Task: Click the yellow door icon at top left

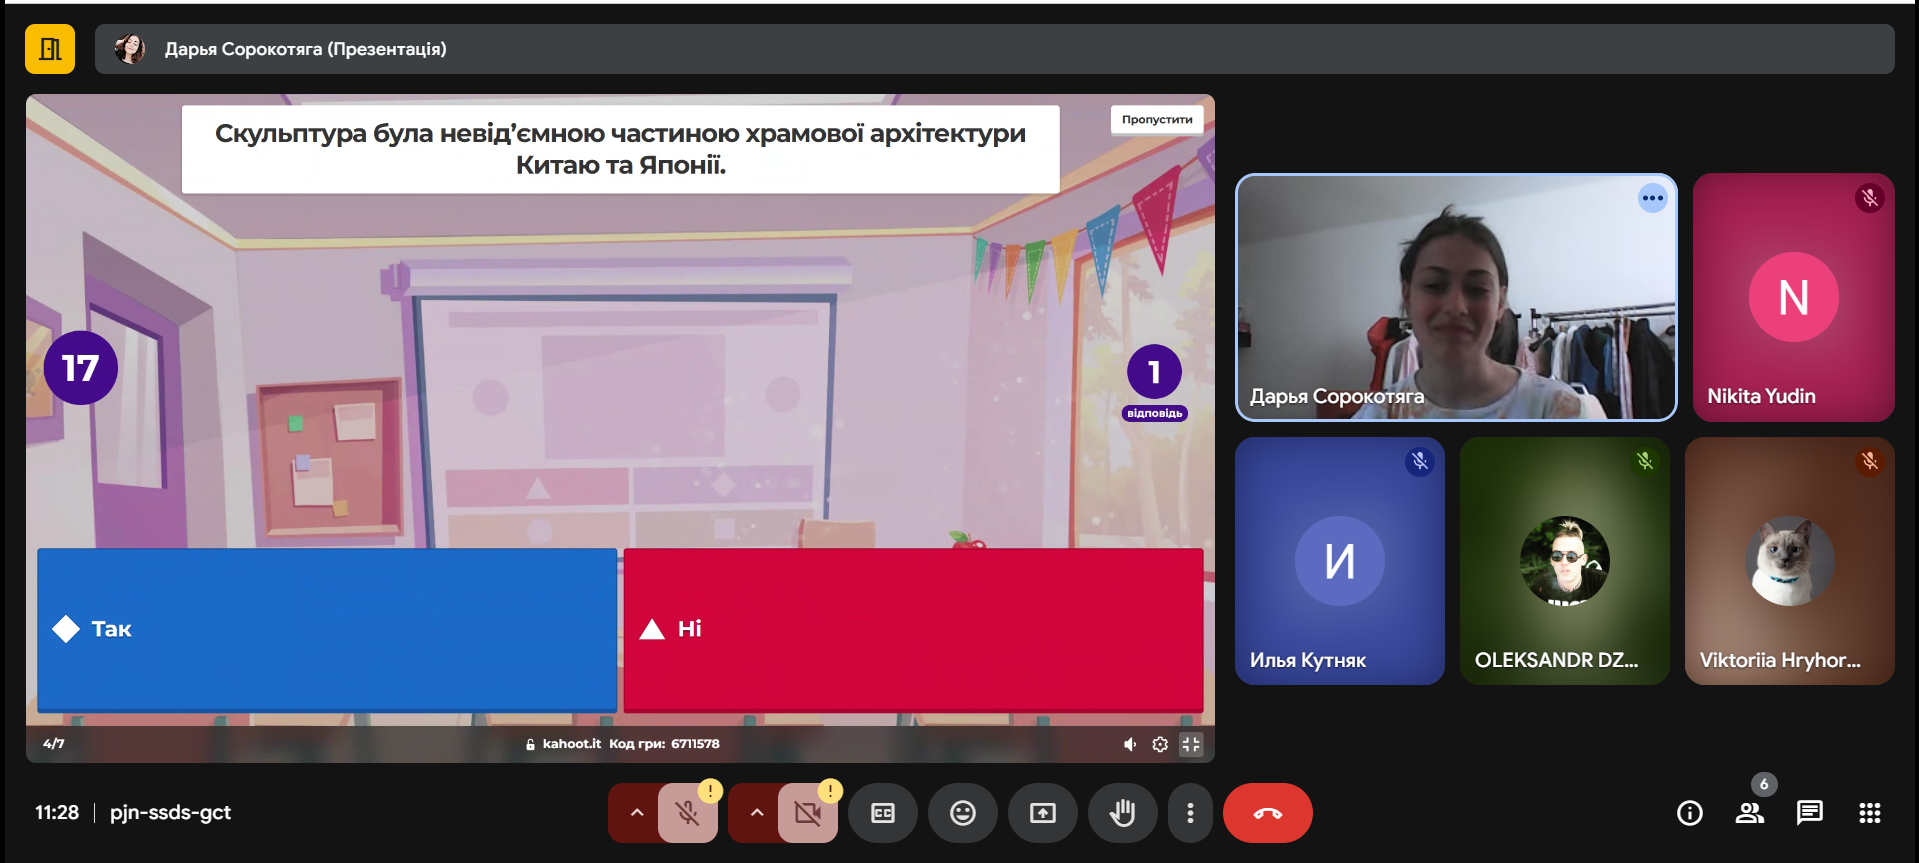Action: (50, 49)
